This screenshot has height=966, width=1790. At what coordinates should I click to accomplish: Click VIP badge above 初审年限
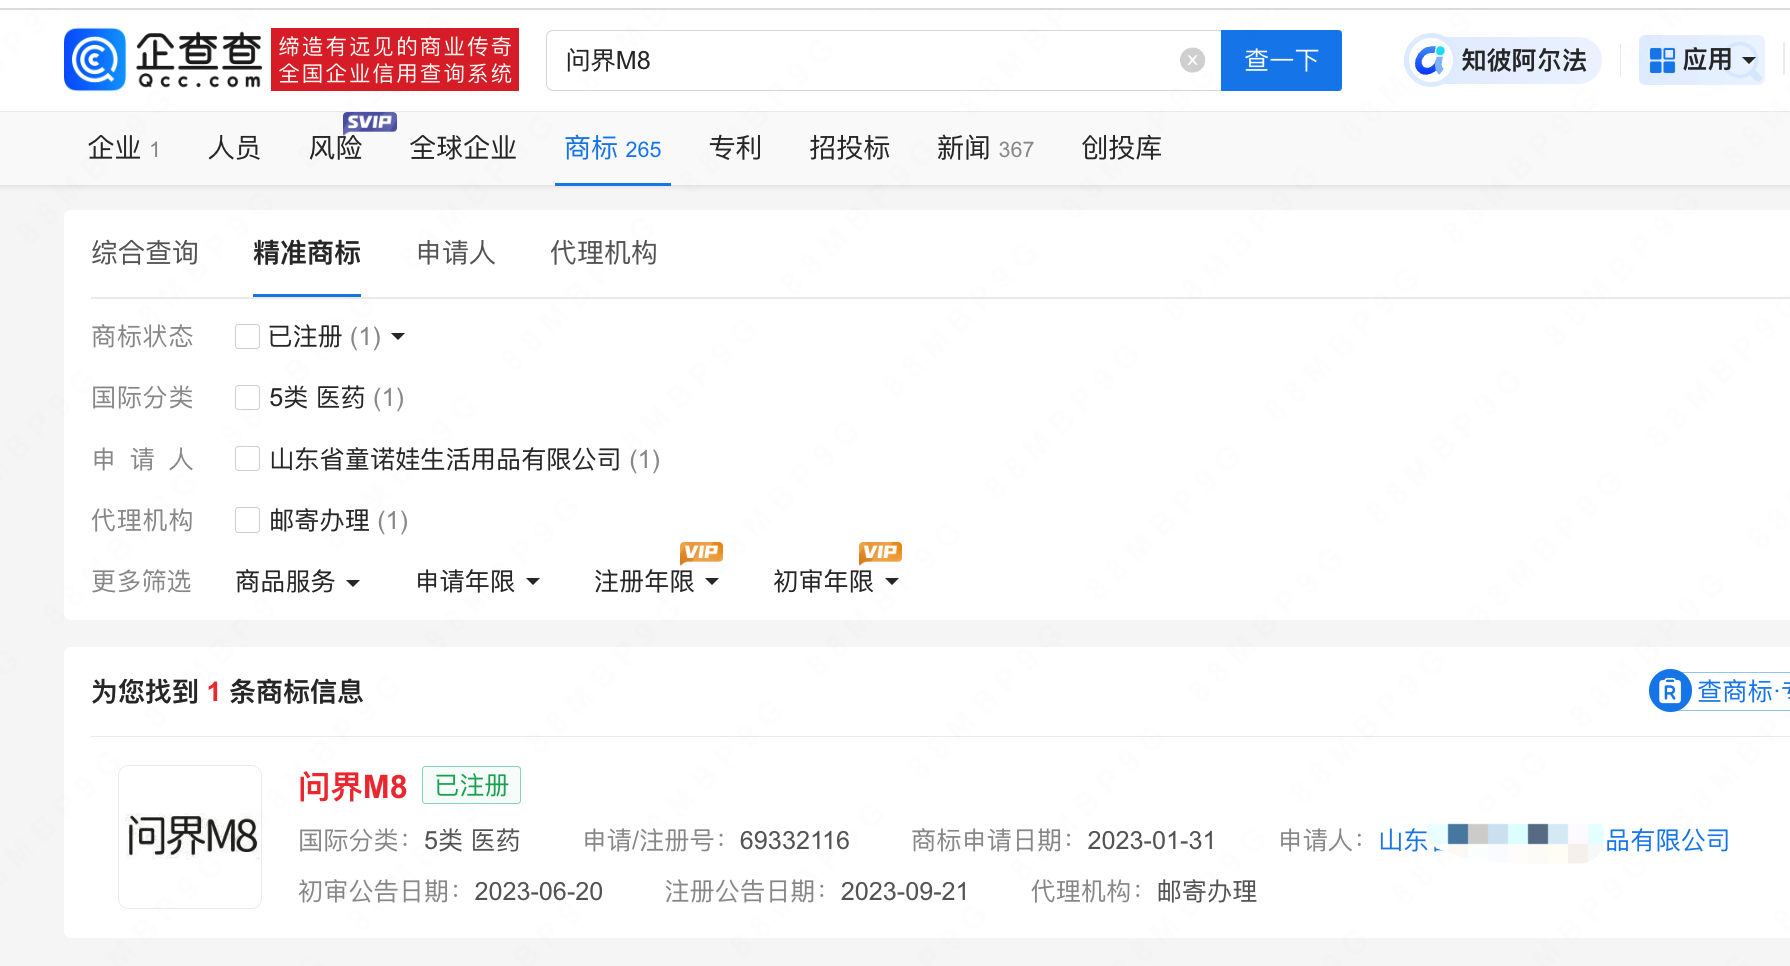coord(880,552)
